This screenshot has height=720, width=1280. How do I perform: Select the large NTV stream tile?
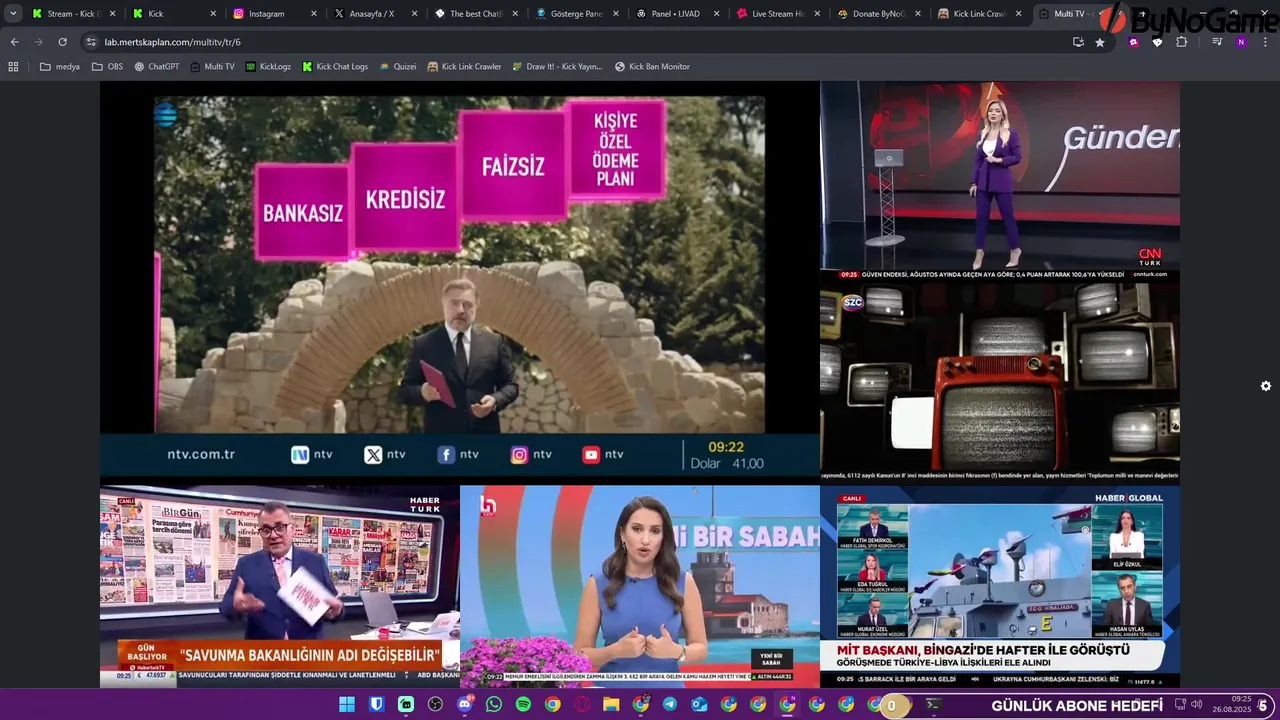pos(460,278)
